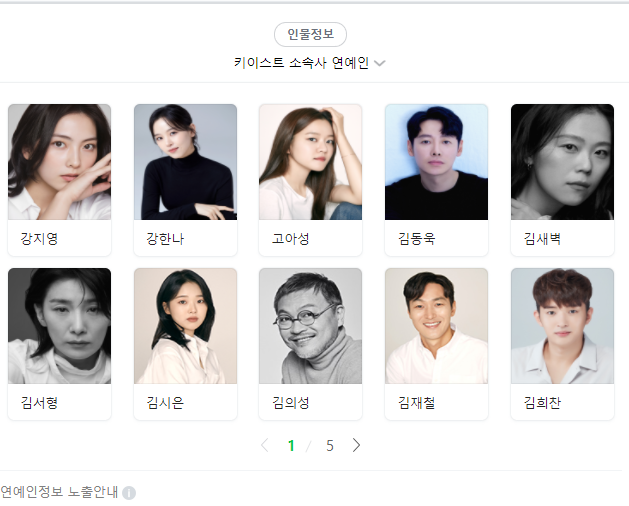Click the 연예인정보 노출안내 text
This screenshot has width=629, height=506.
[59, 492]
